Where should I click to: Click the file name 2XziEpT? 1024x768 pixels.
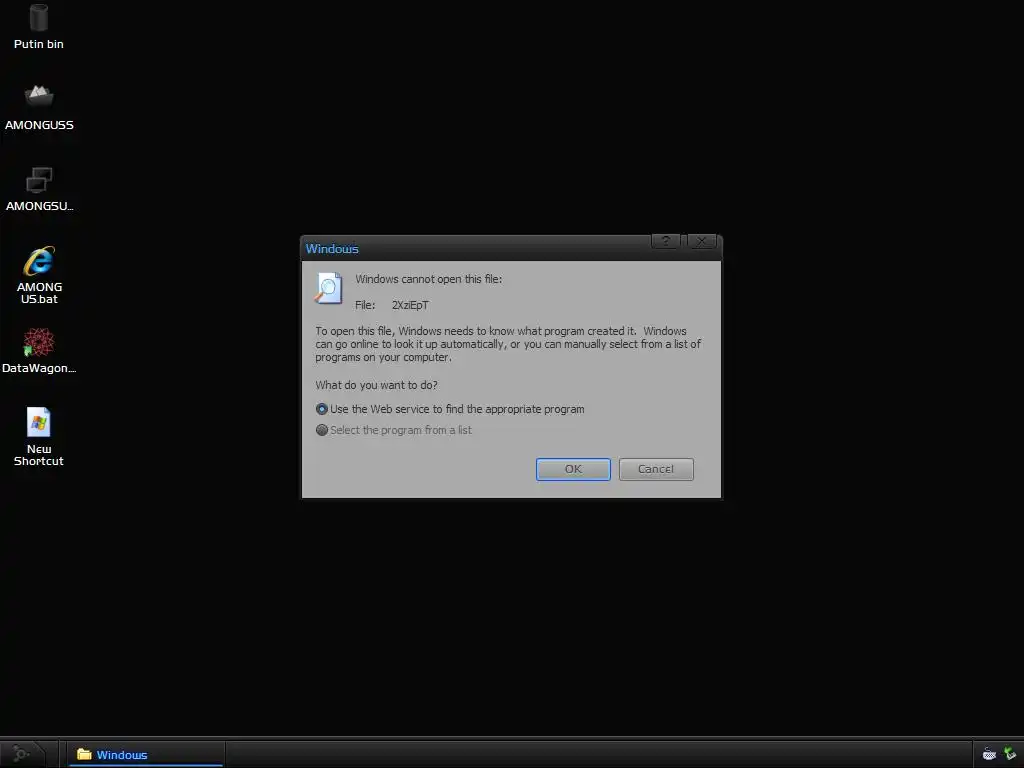point(410,305)
